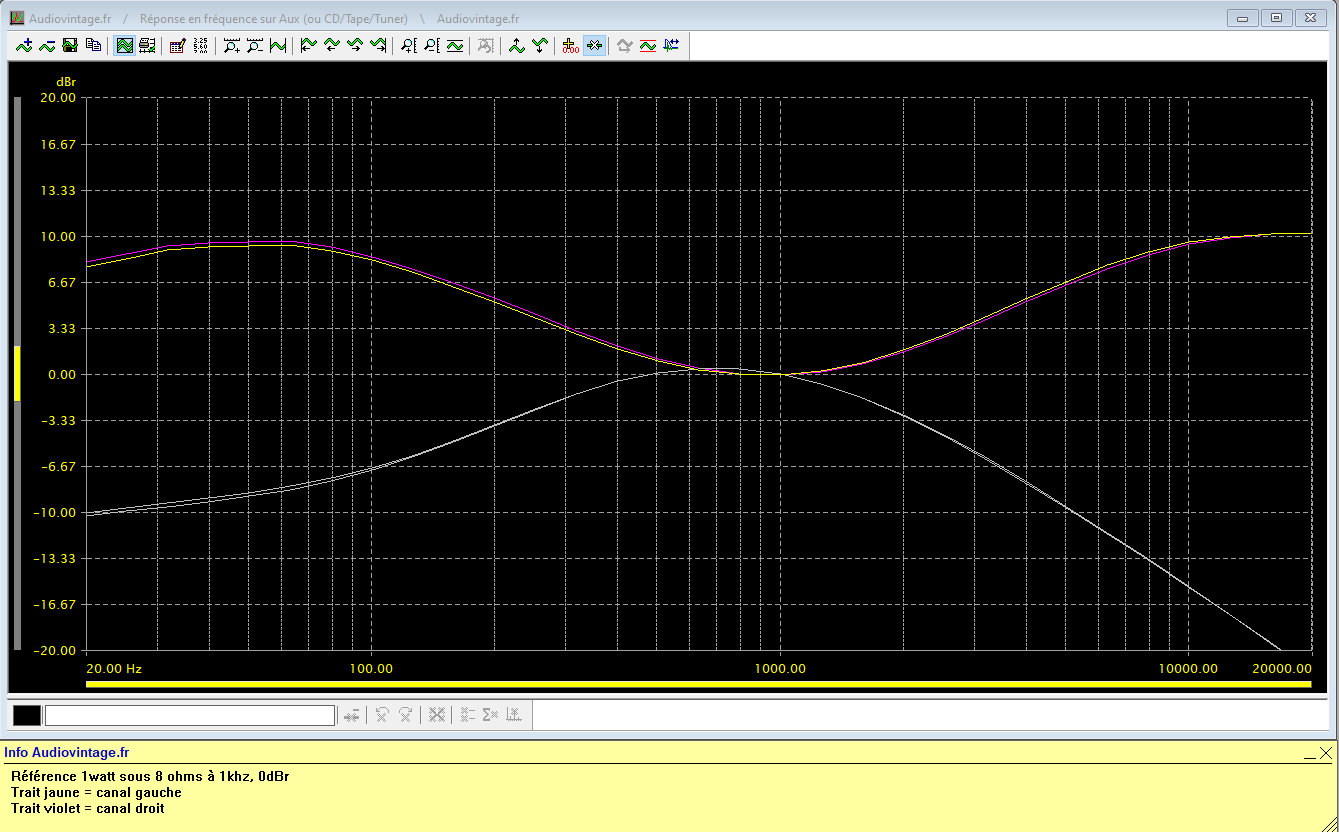Click the vertical zoom out magnifier icon
Screen dimensions: 1339x832
[431, 45]
